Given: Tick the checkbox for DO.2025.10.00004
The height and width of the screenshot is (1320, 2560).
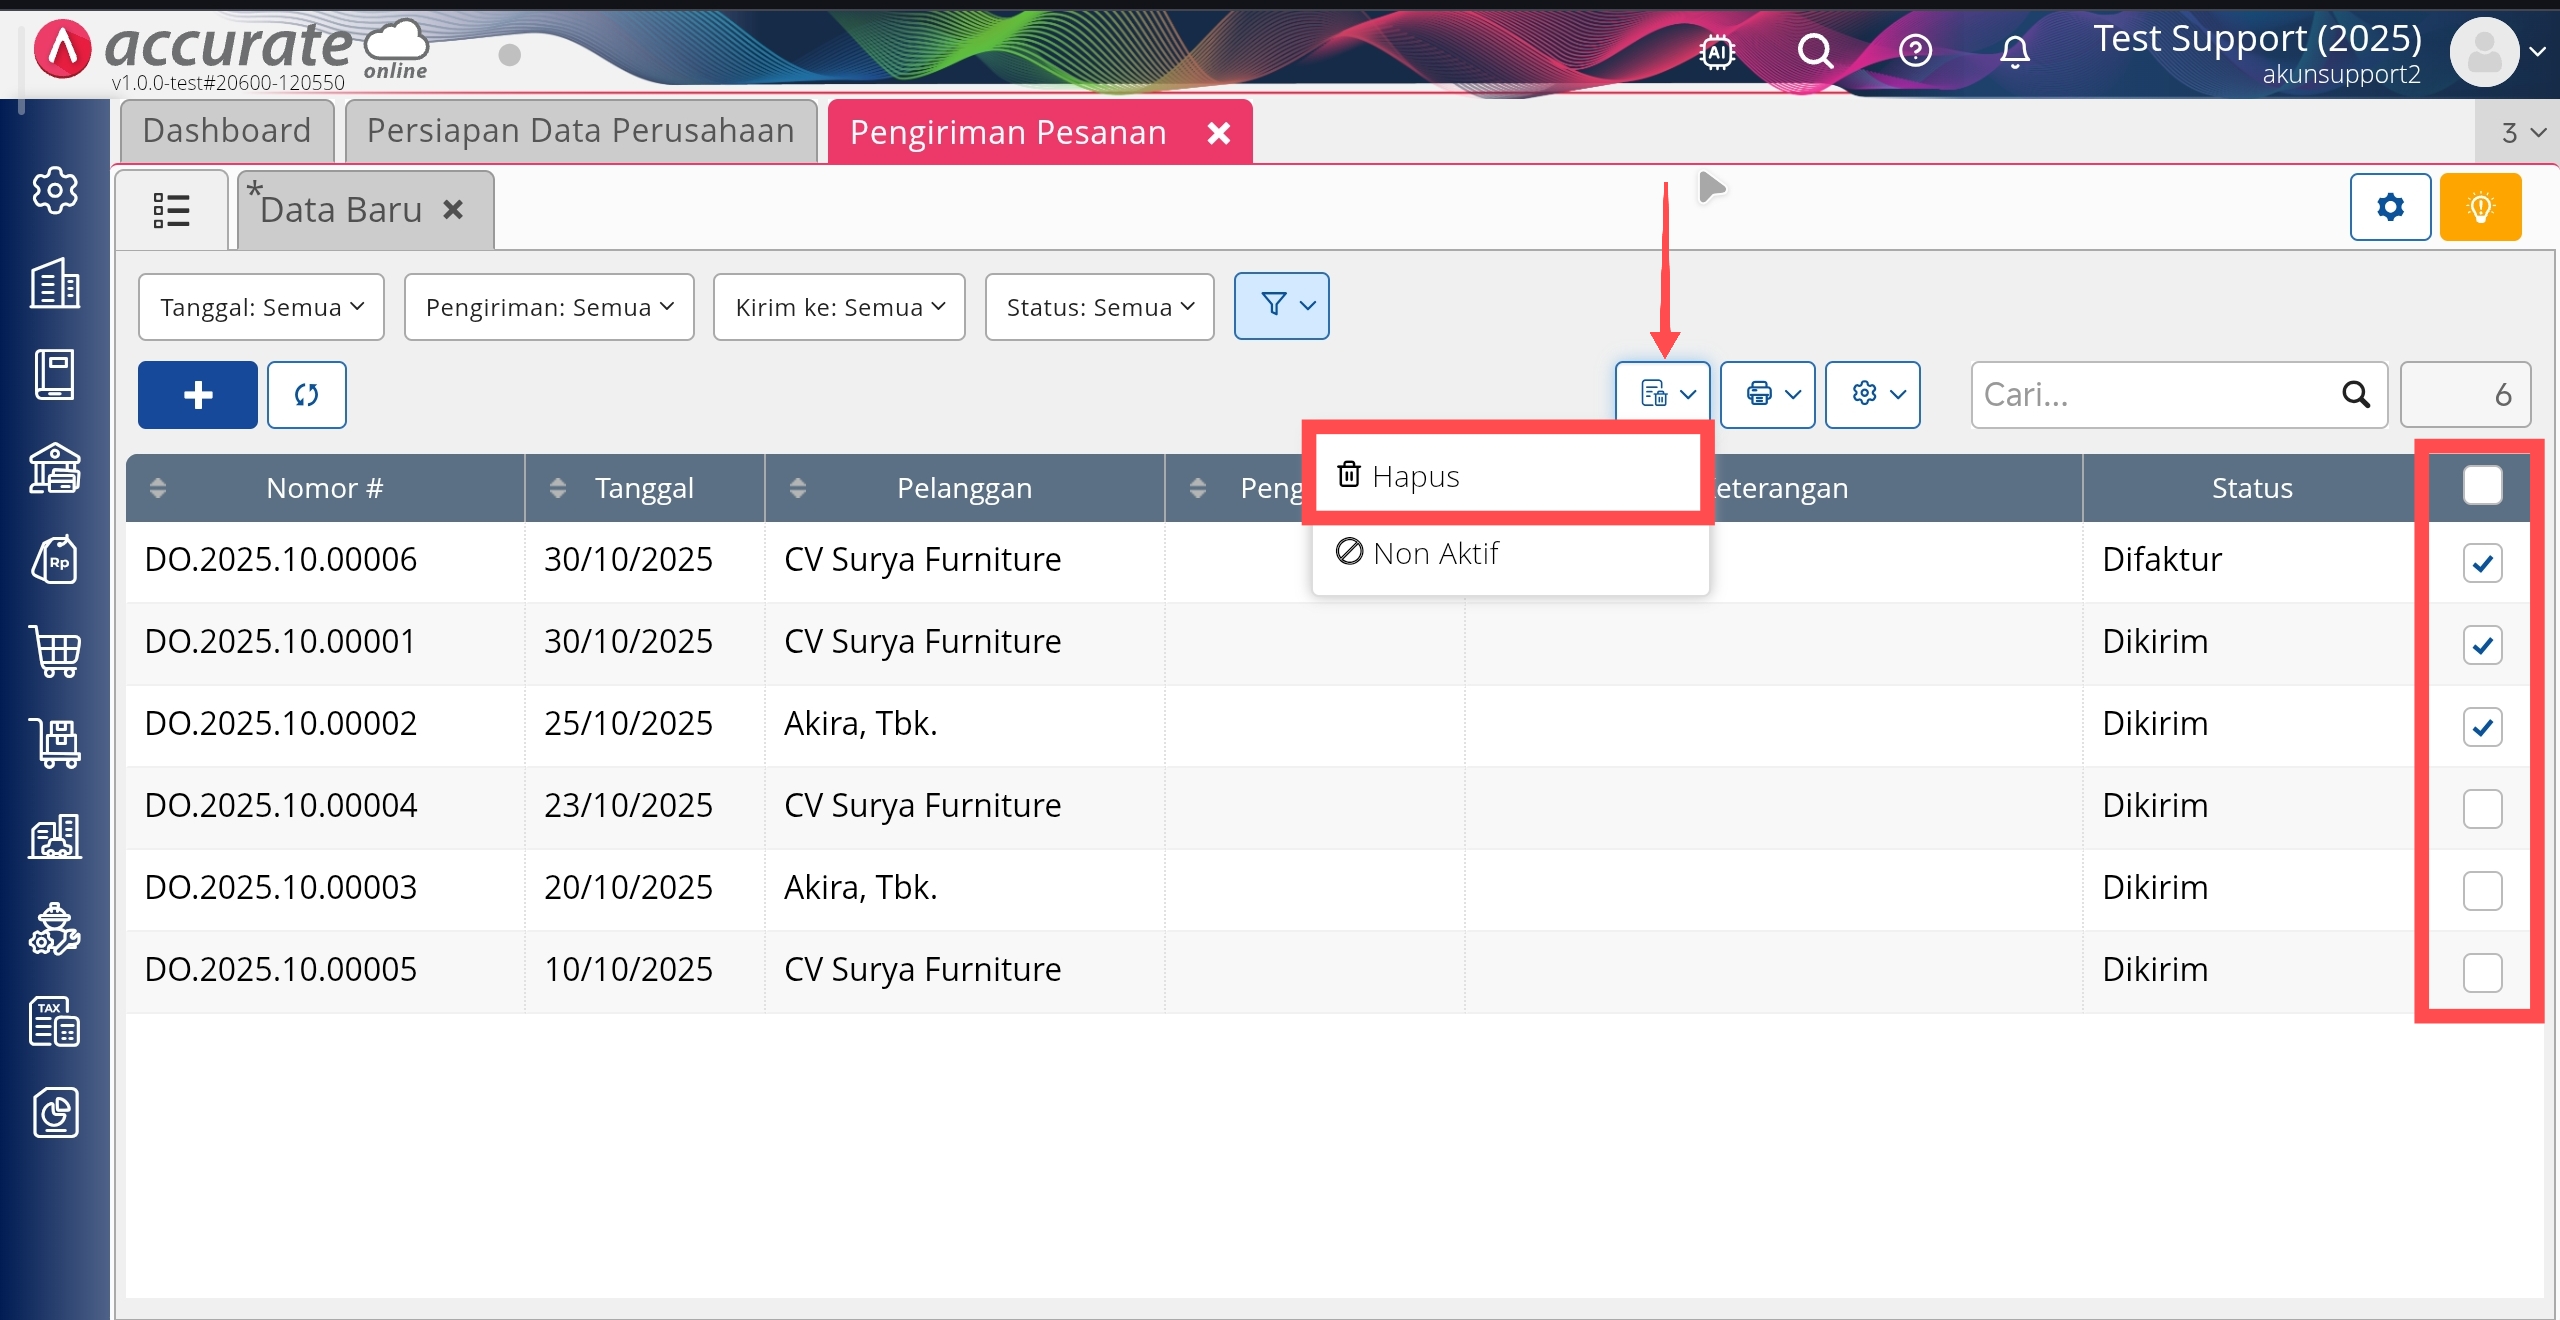Looking at the screenshot, I should click(x=2481, y=808).
